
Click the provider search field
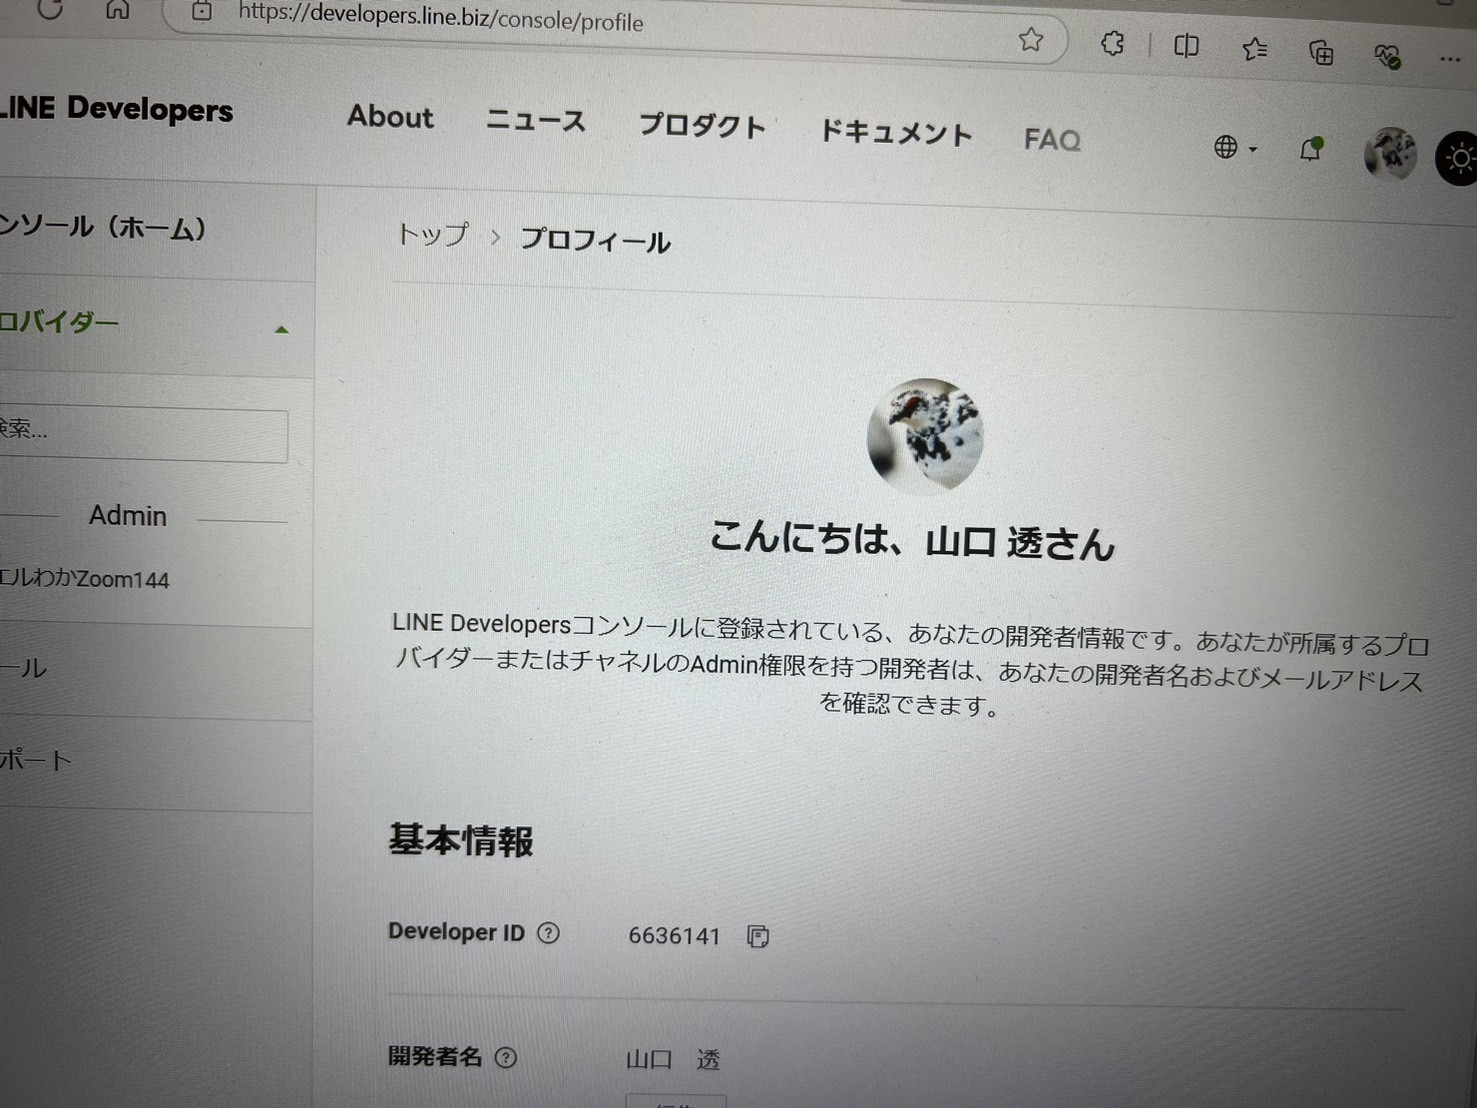pyautogui.click(x=144, y=434)
